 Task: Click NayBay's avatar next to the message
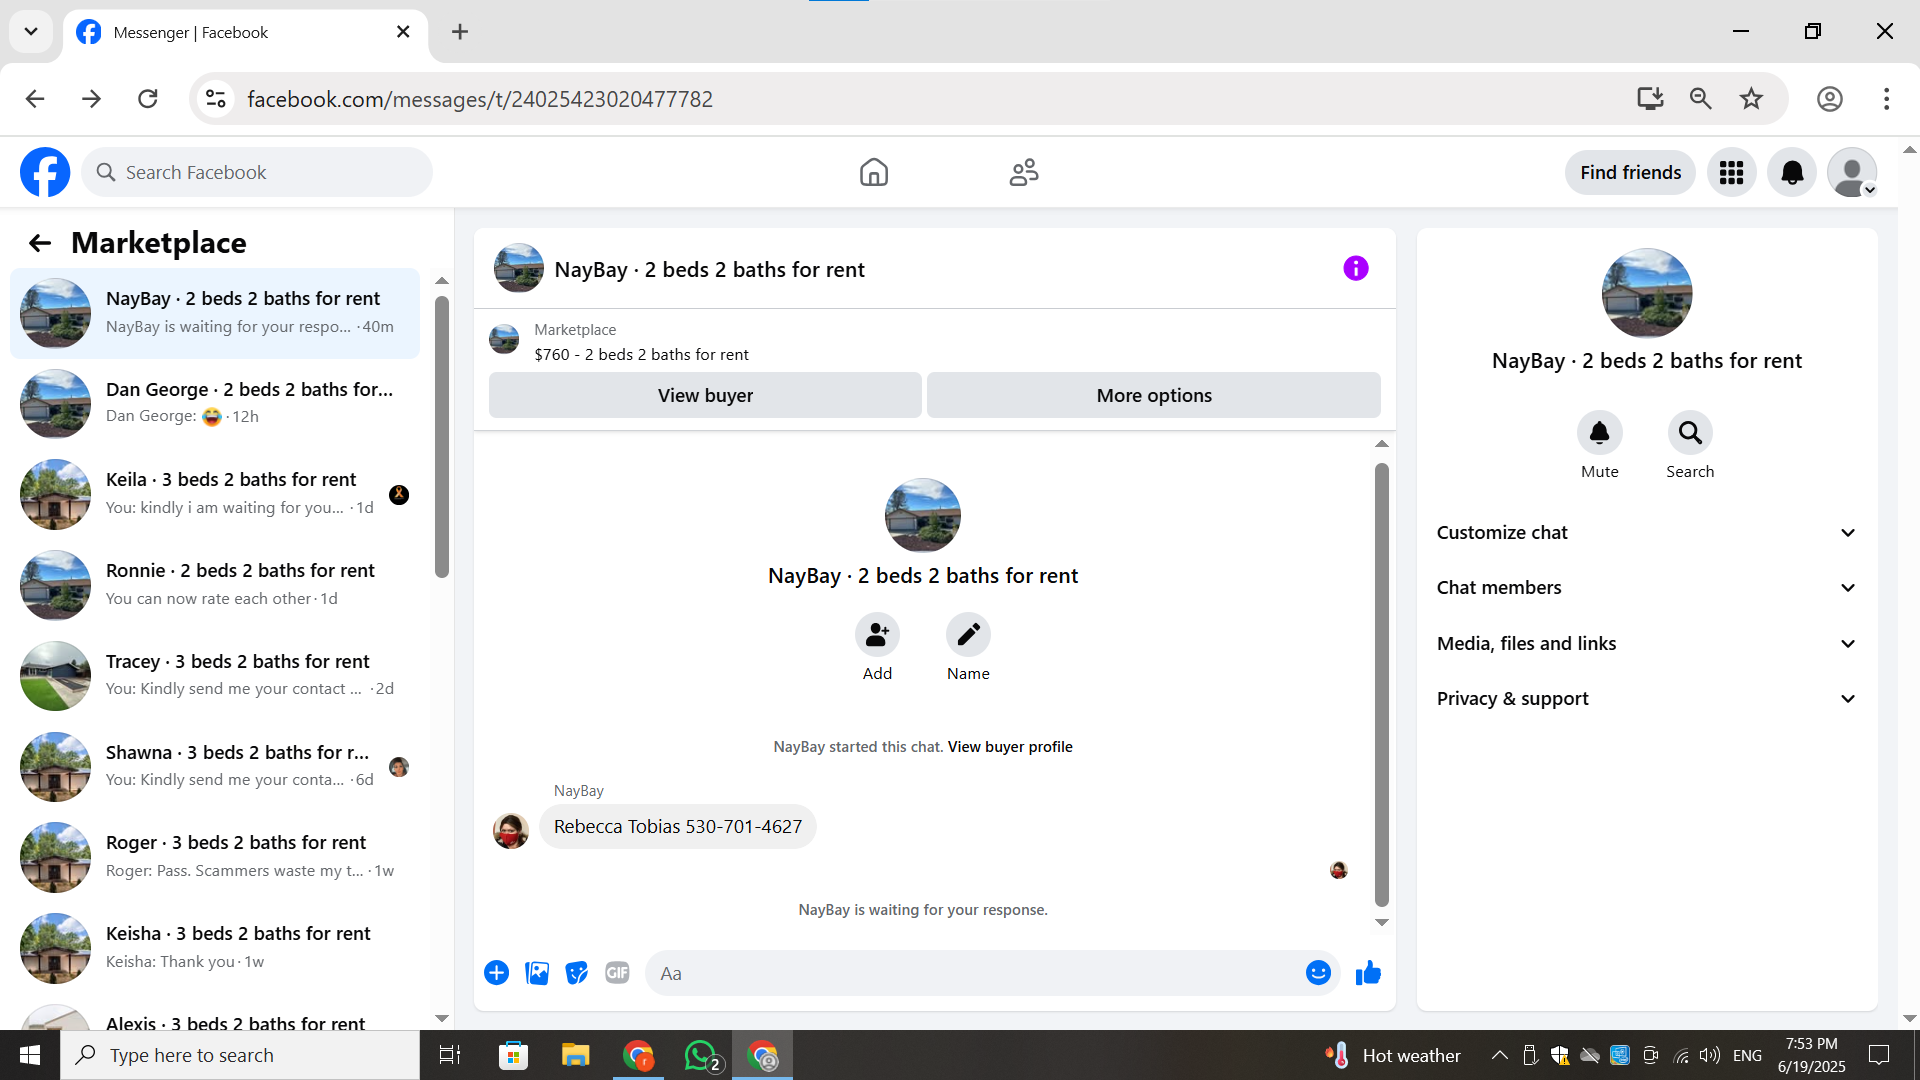pos(511,830)
